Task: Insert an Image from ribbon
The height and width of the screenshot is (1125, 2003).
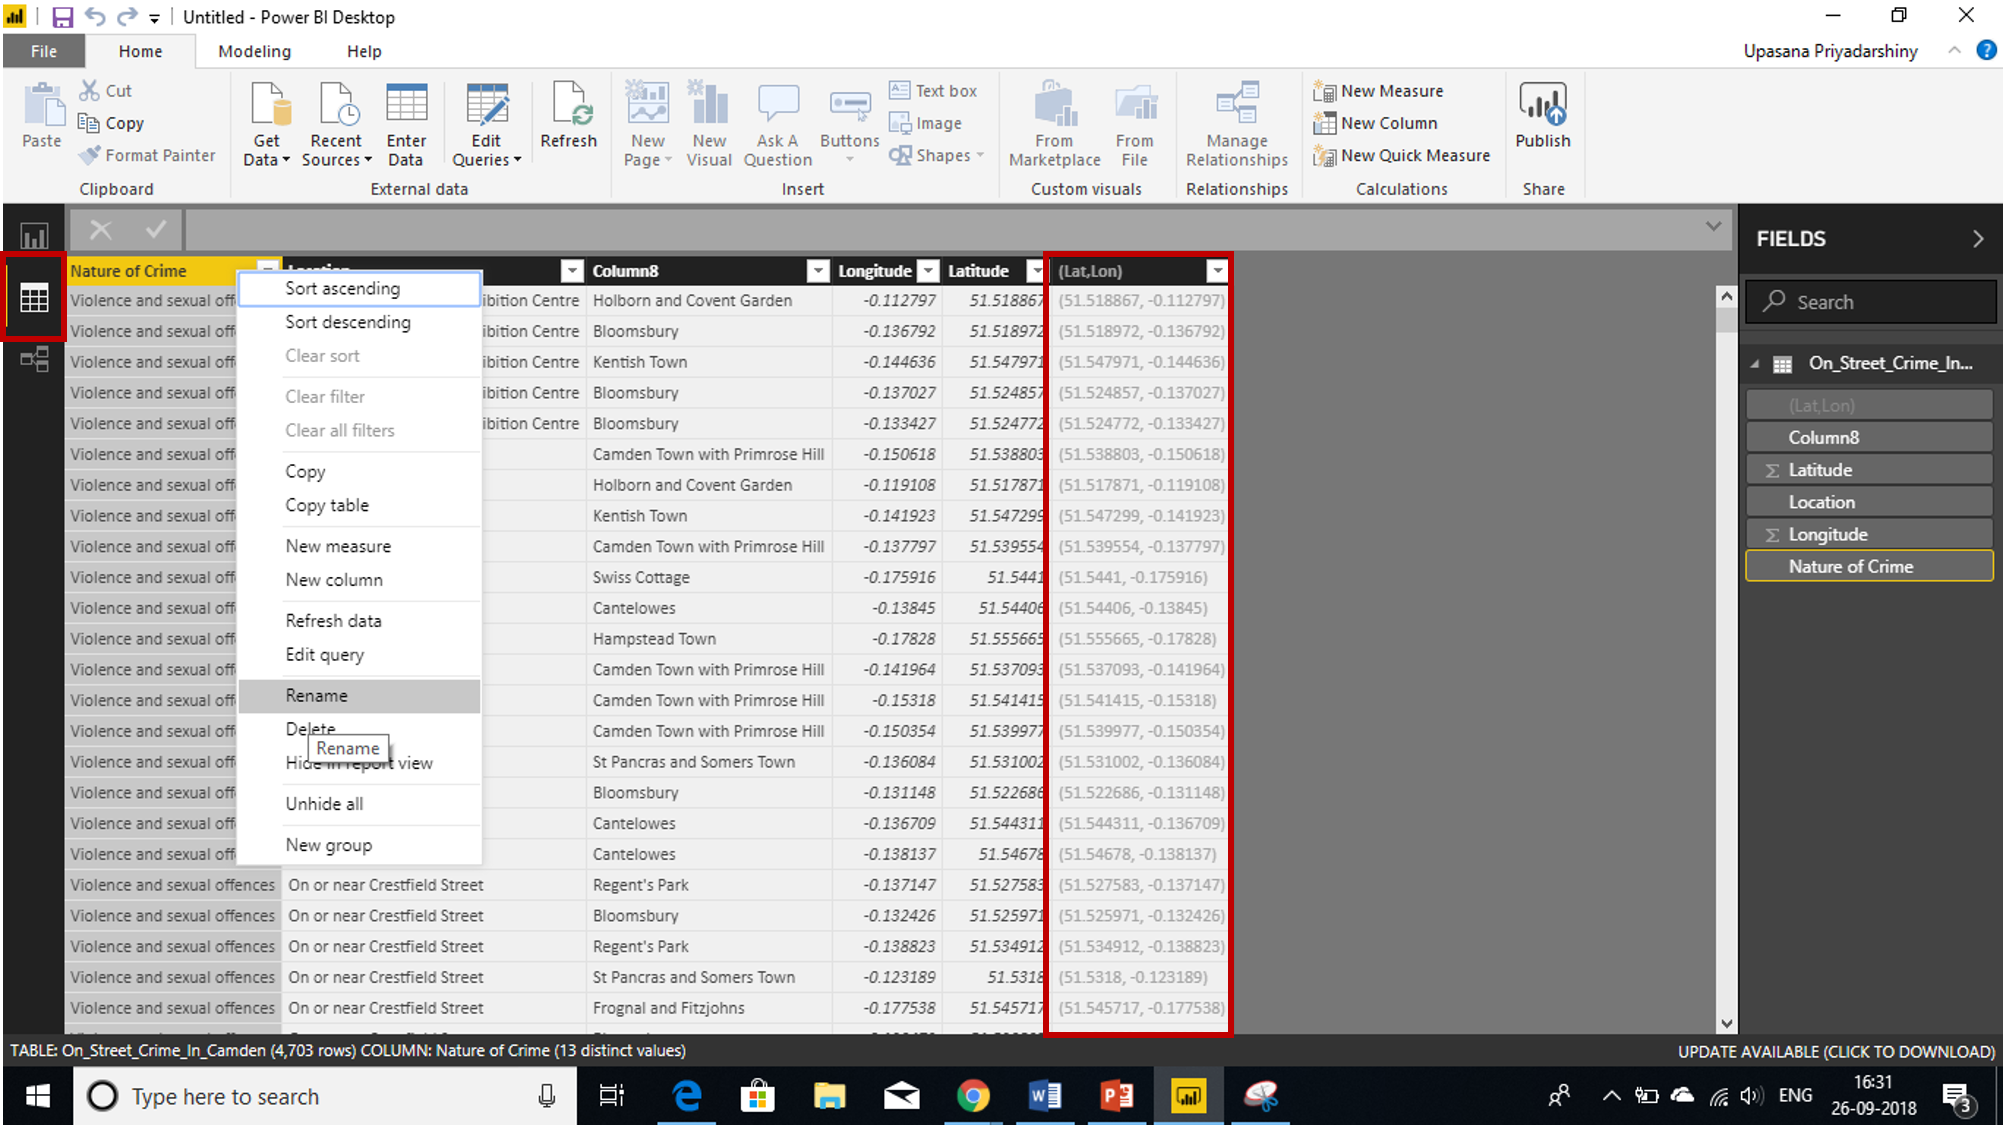Action: 926,123
